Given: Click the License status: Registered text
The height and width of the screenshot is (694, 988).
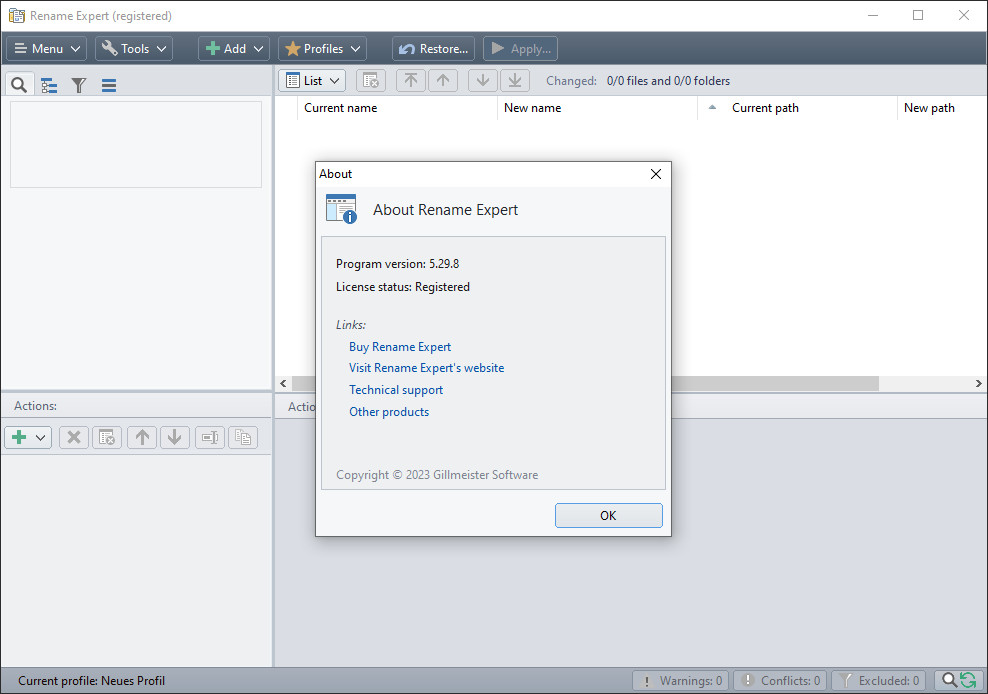Looking at the screenshot, I should tap(403, 287).
